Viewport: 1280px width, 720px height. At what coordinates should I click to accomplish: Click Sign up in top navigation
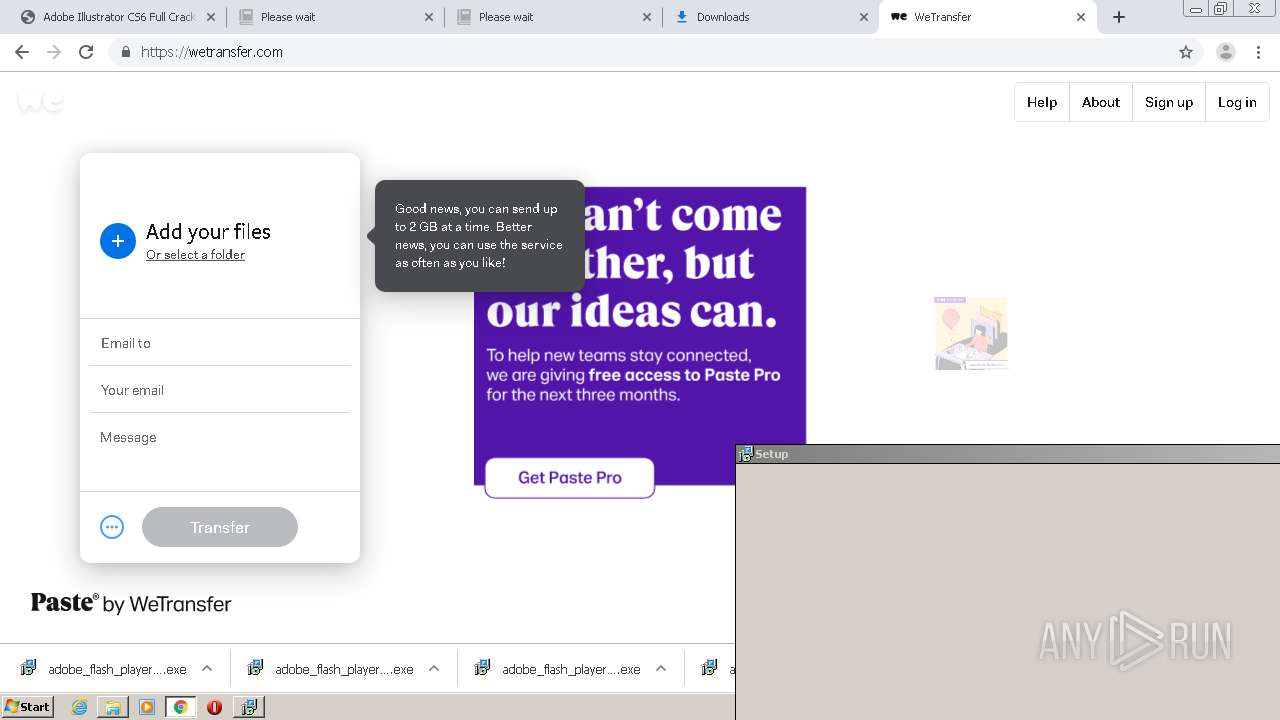coord(1169,102)
